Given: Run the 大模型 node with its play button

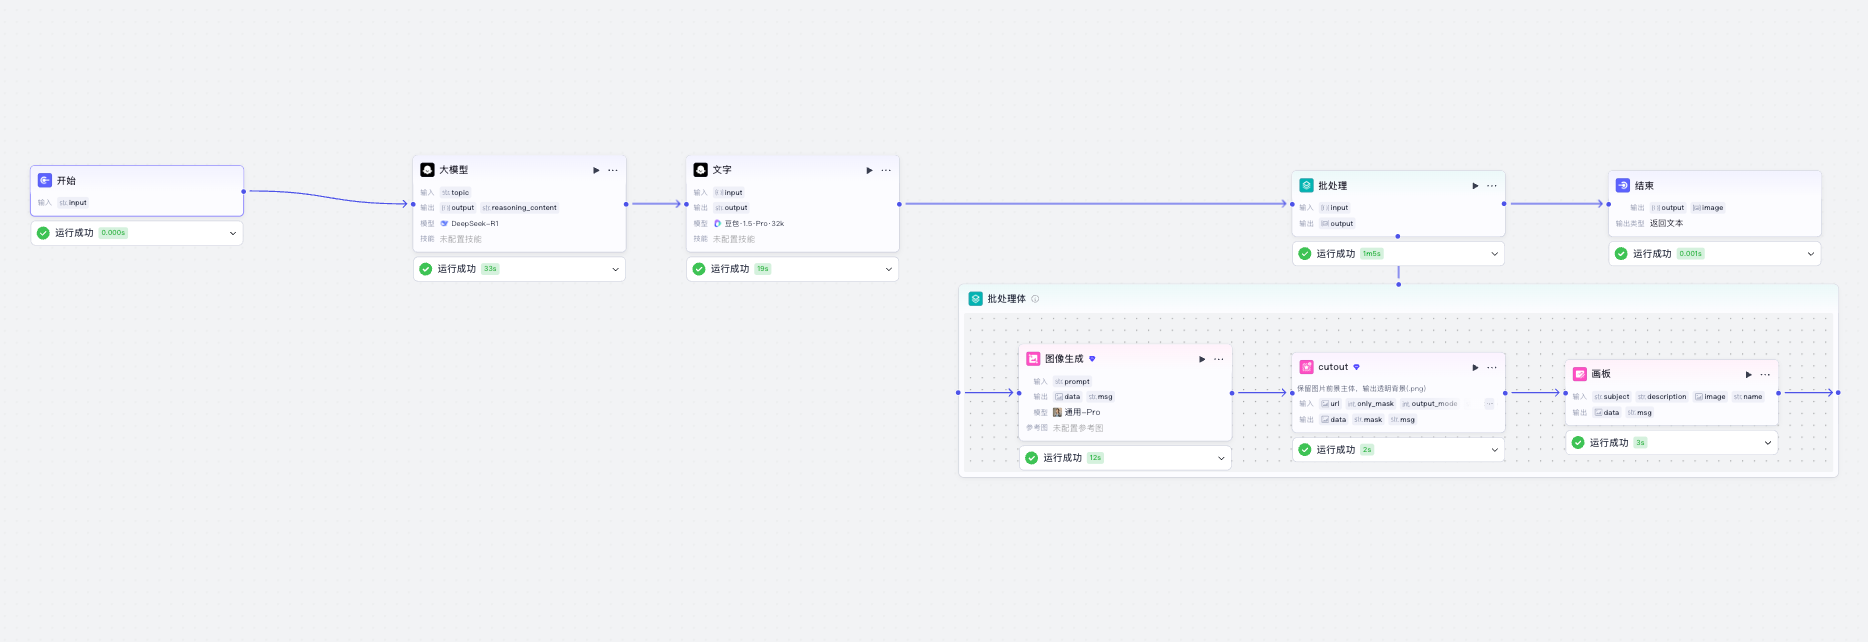Looking at the screenshot, I should [x=596, y=170].
